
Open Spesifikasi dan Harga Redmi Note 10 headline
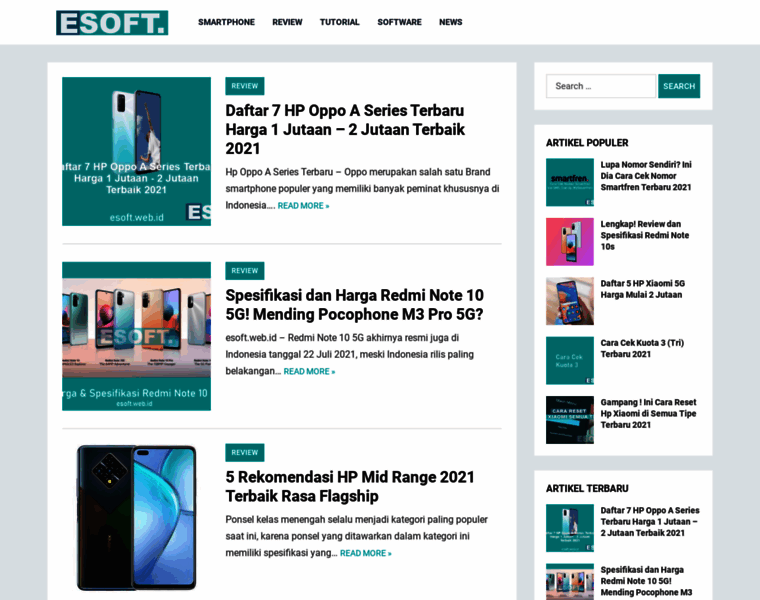tap(354, 305)
